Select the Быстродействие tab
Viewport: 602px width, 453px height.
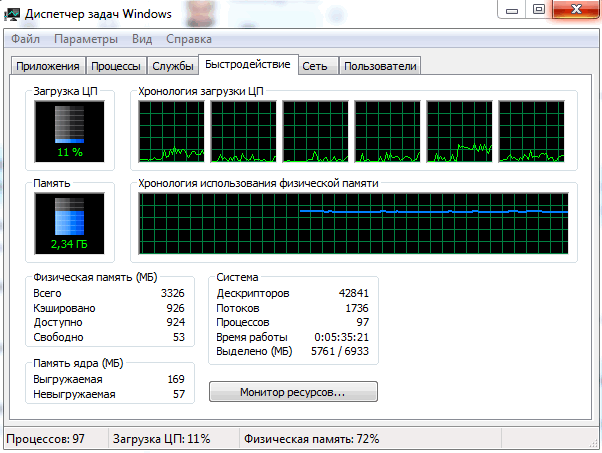[x=248, y=64]
